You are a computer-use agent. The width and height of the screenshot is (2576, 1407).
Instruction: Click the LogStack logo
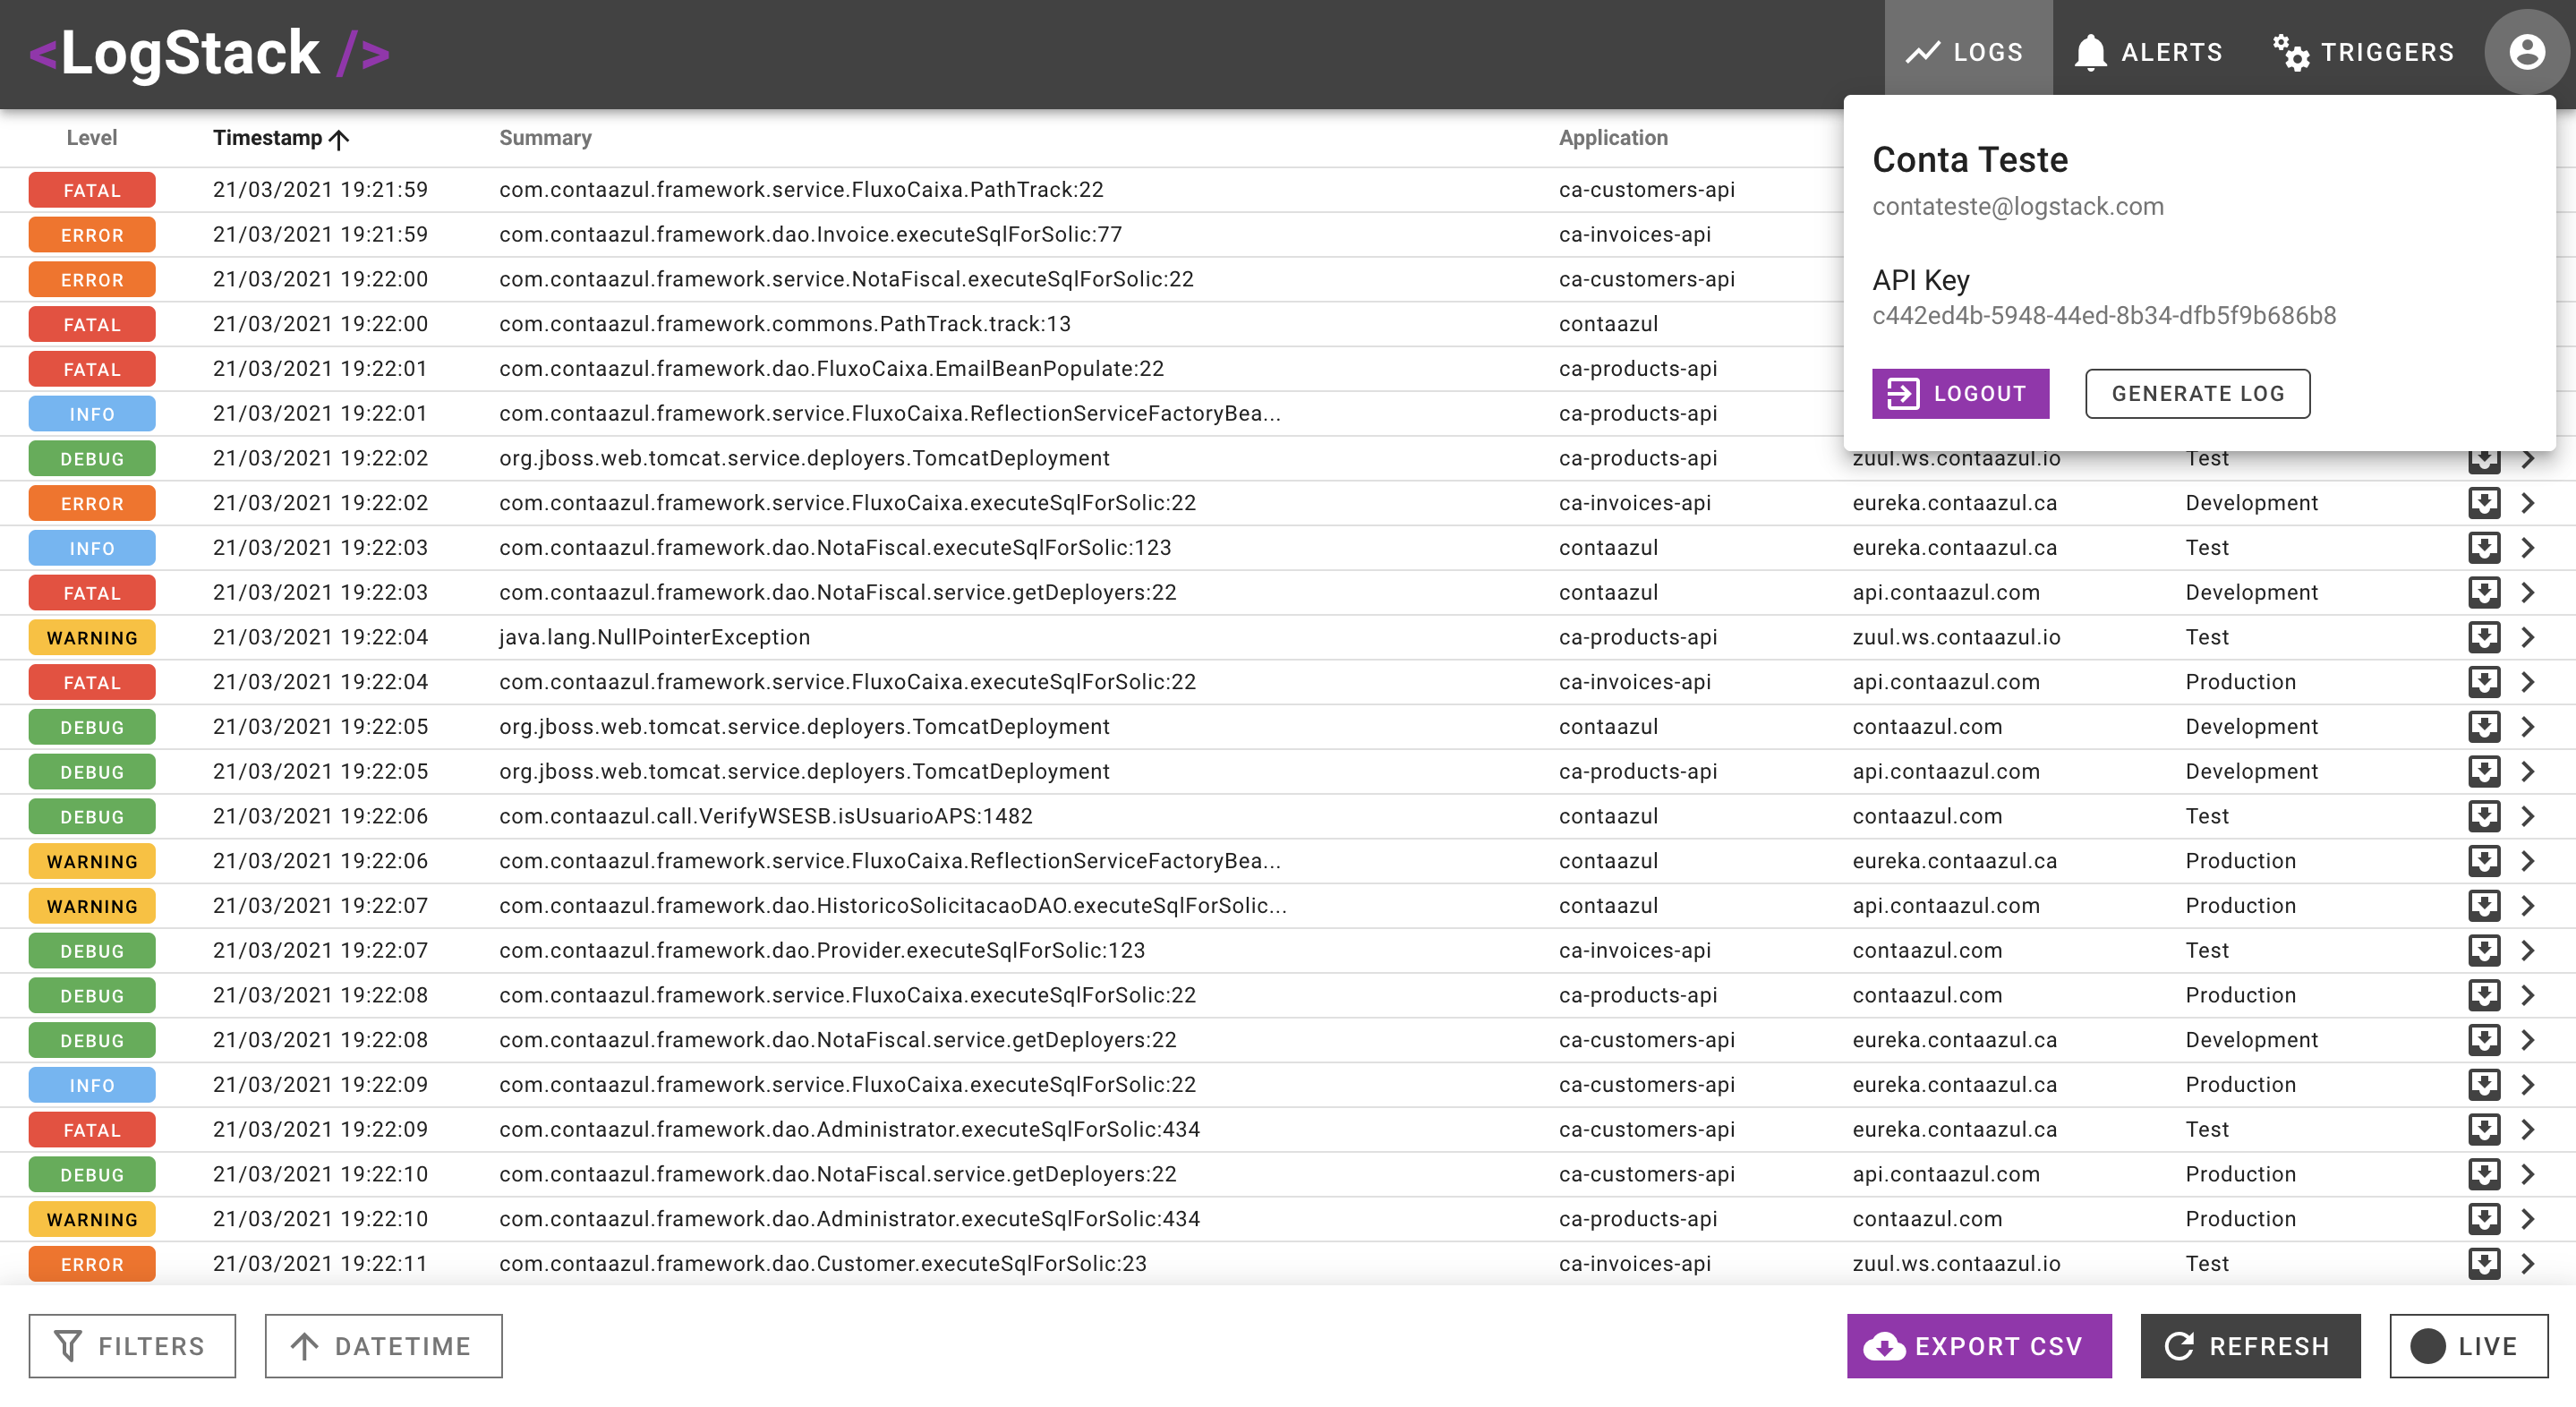pyautogui.click(x=210, y=53)
